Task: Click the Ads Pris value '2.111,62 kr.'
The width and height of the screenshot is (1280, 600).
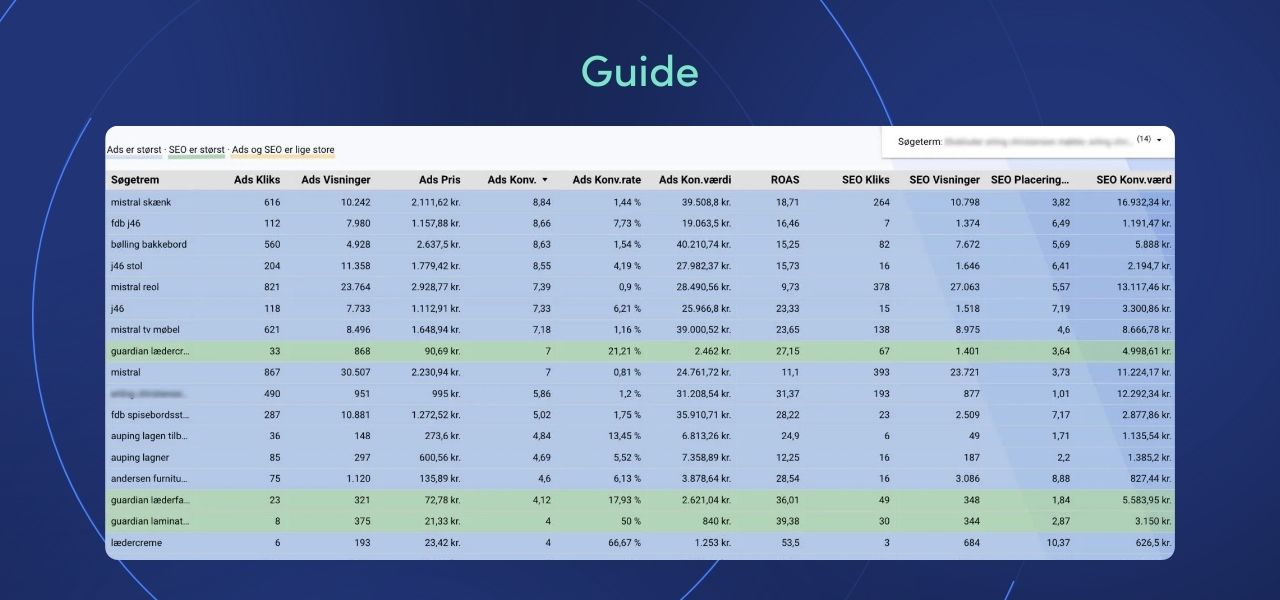Action: (x=436, y=202)
